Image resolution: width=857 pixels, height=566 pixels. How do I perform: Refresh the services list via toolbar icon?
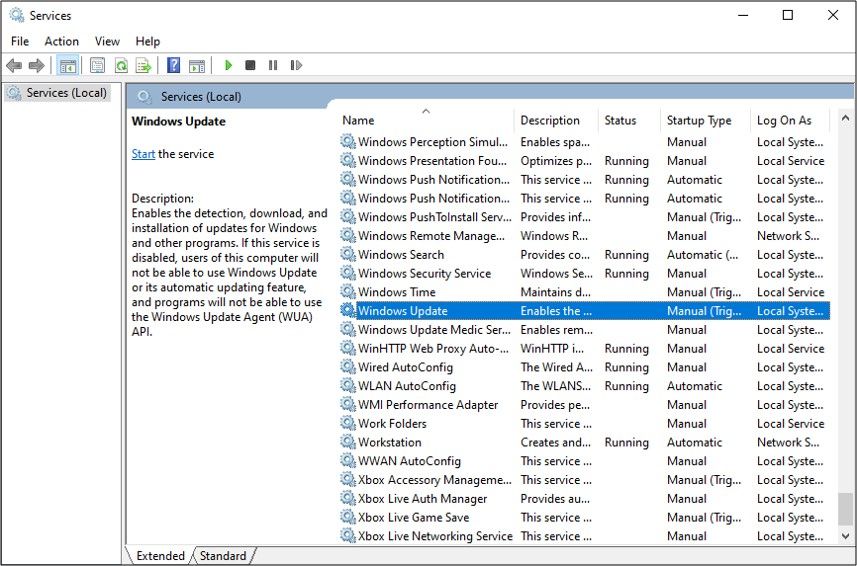tap(121, 66)
